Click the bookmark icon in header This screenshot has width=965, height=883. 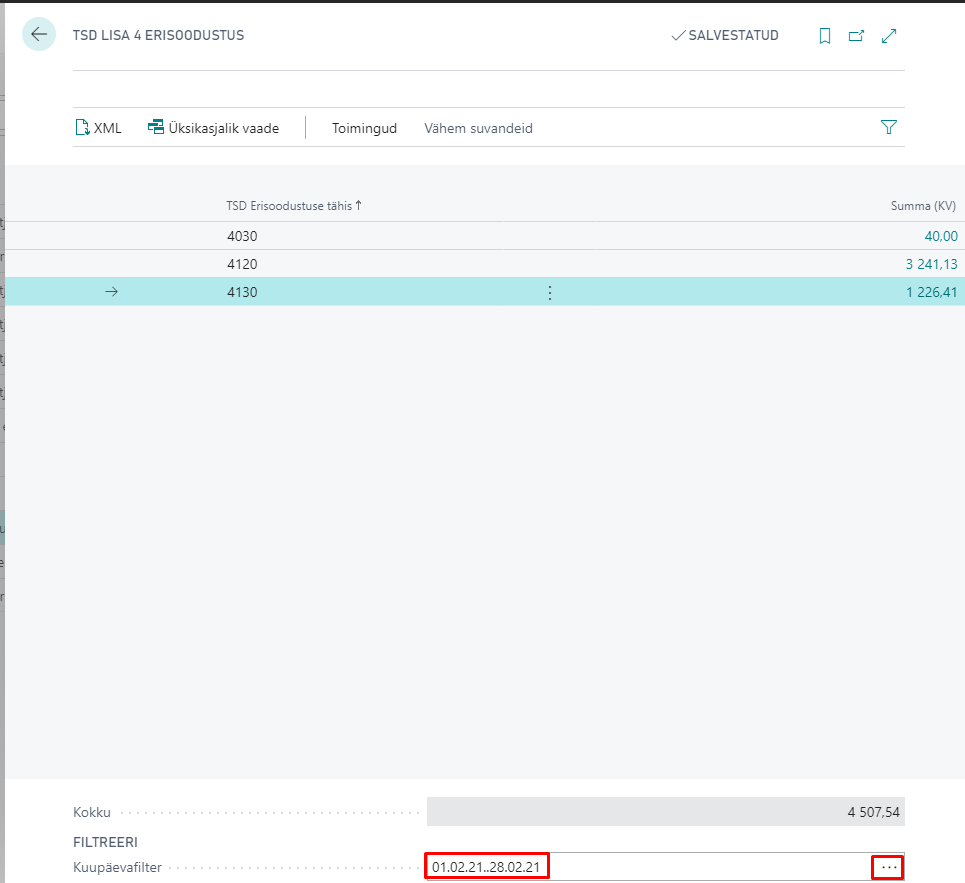(x=825, y=36)
